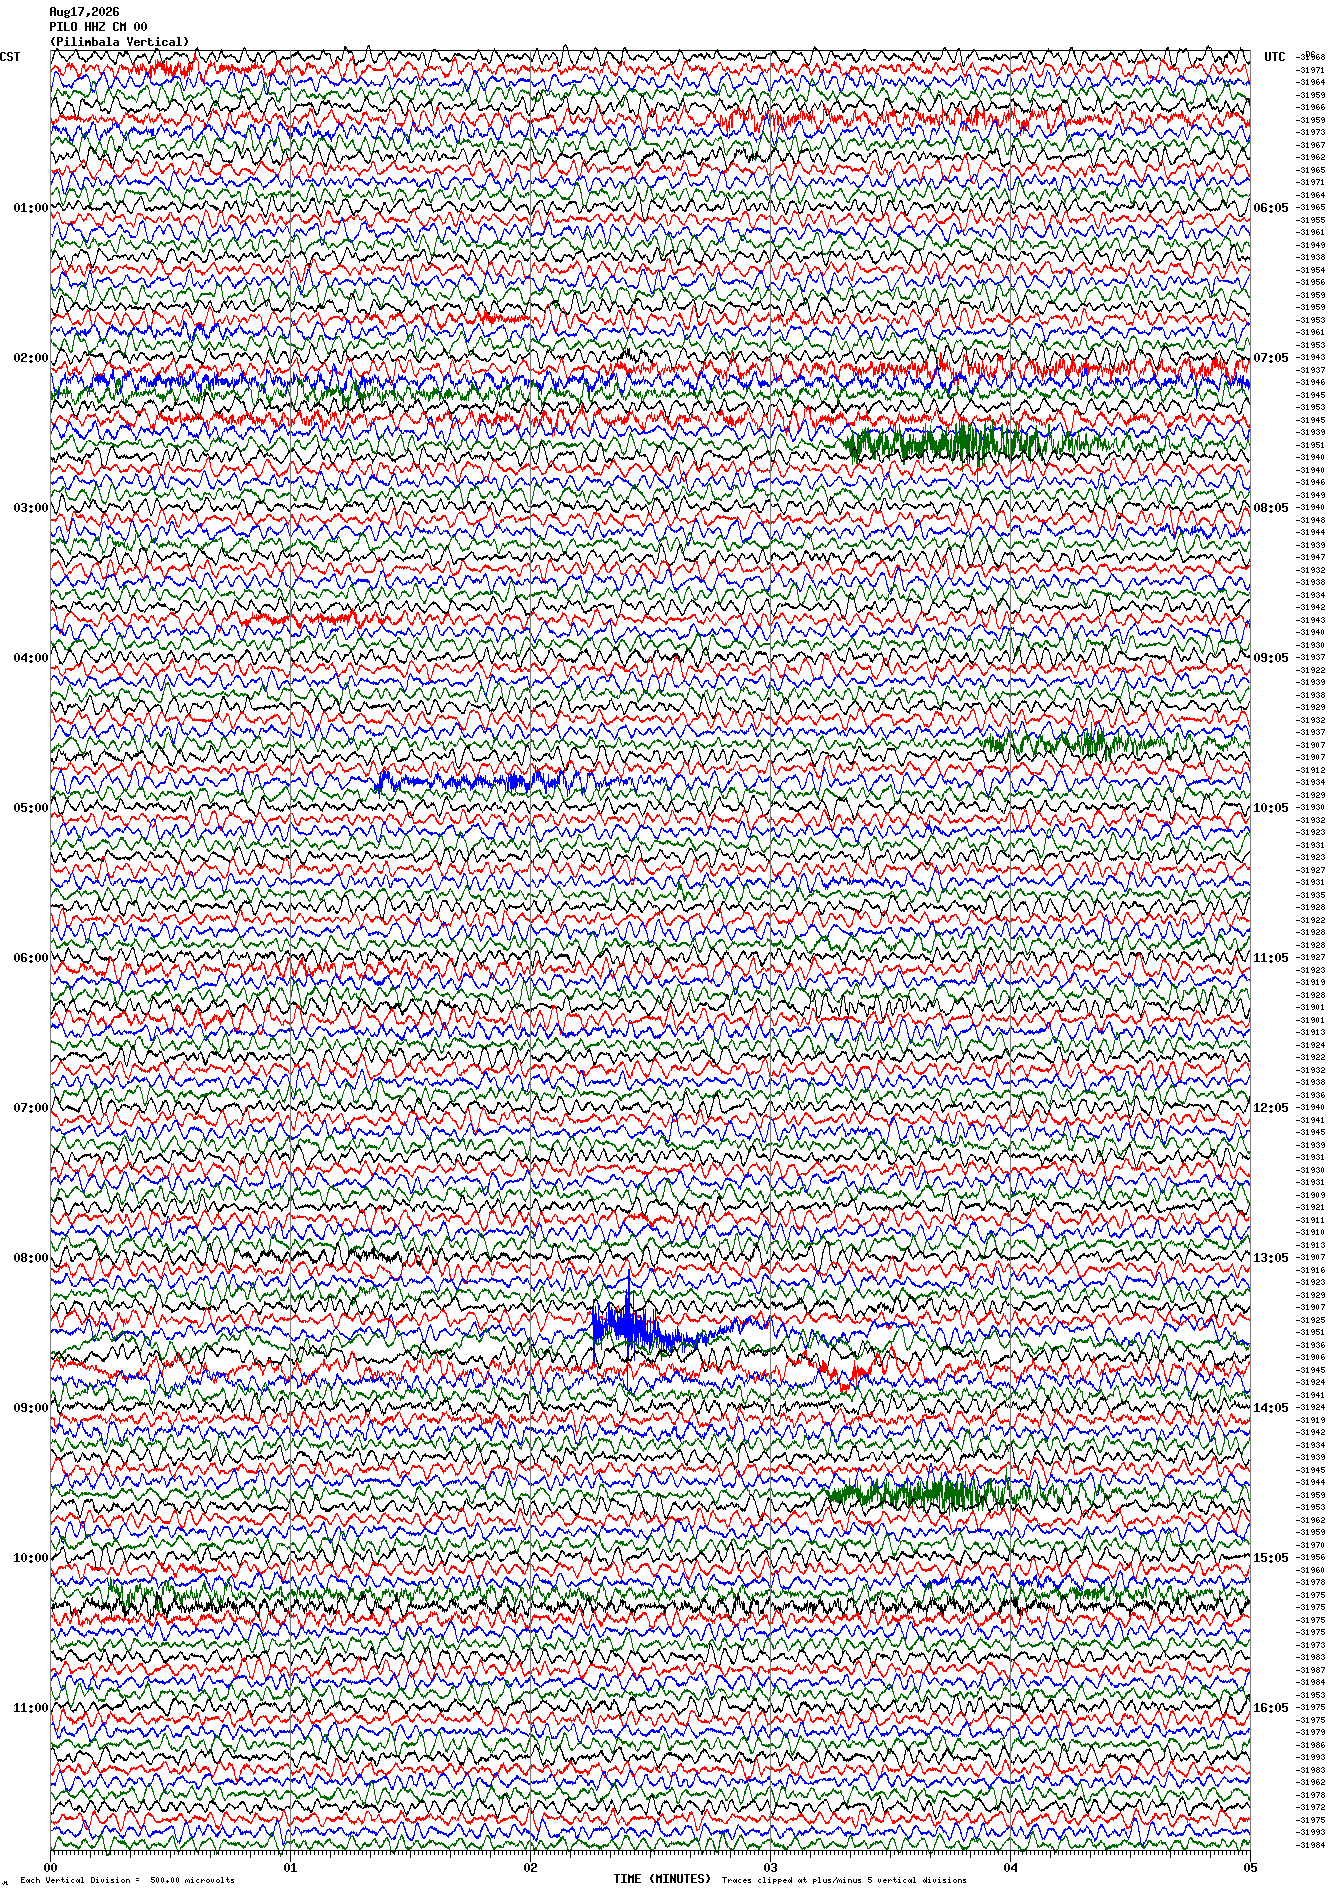Screen dimensions: 1330x1894
Task: Click the 03 minute axis tick label
Action: coord(770,1867)
